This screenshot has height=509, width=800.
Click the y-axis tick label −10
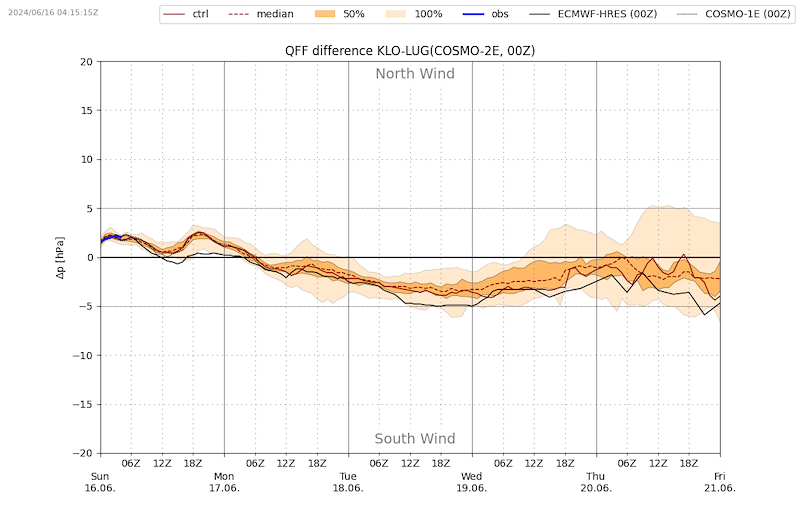pos(84,355)
